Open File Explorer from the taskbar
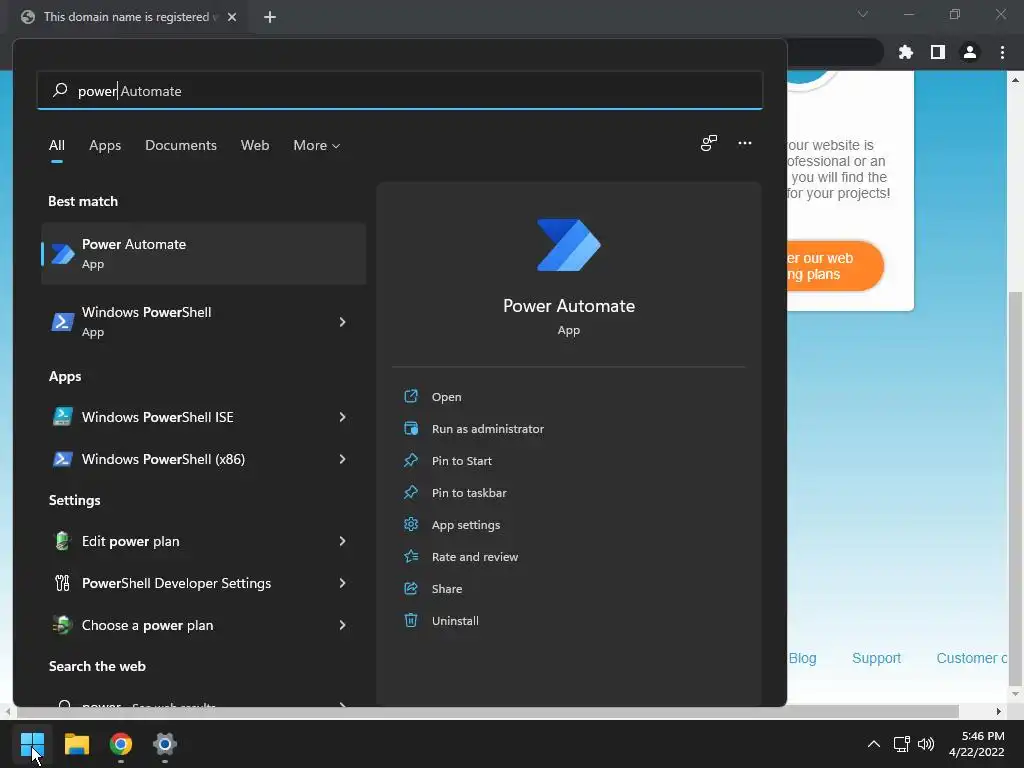This screenshot has width=1024, height=768. tap(76, 743)
